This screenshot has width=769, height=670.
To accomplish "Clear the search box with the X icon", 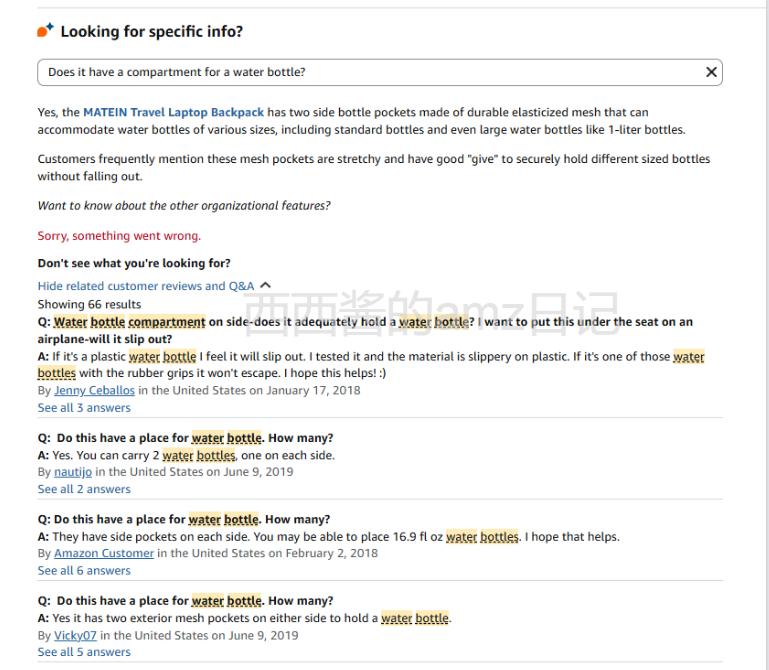I will [711, 72].
